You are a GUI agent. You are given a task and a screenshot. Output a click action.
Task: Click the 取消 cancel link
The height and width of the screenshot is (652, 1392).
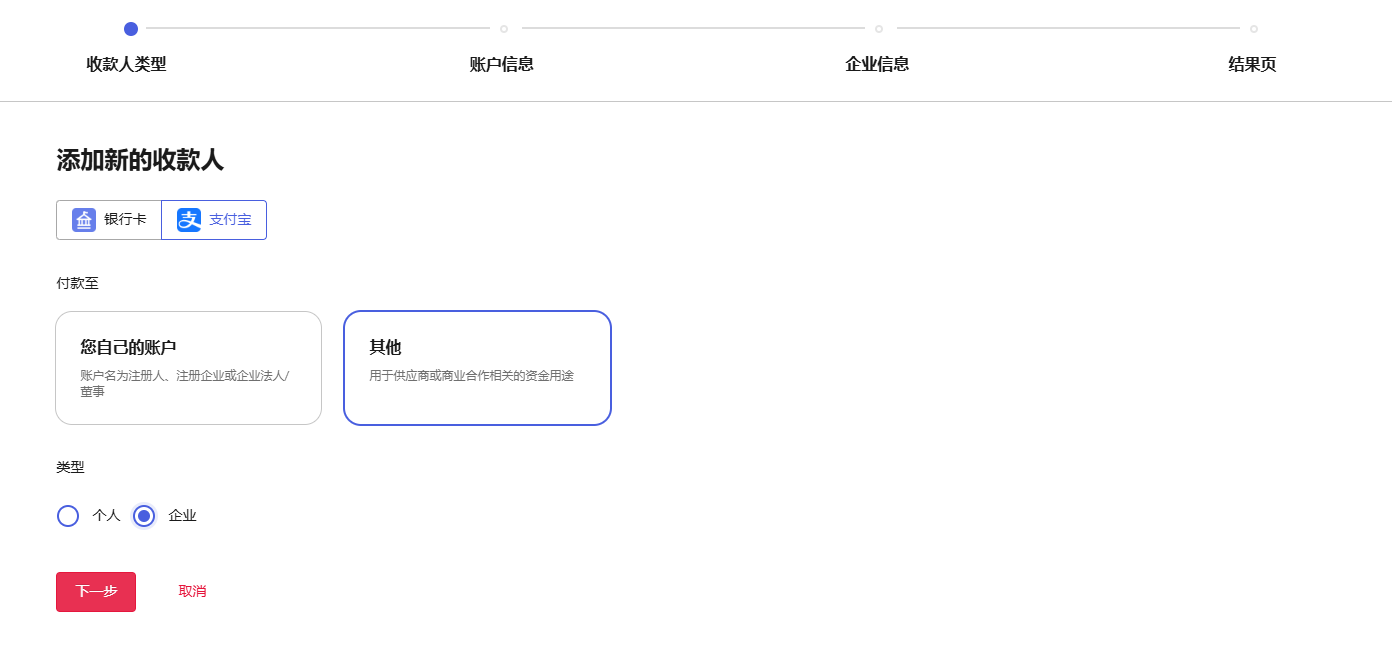coord(192,592)
